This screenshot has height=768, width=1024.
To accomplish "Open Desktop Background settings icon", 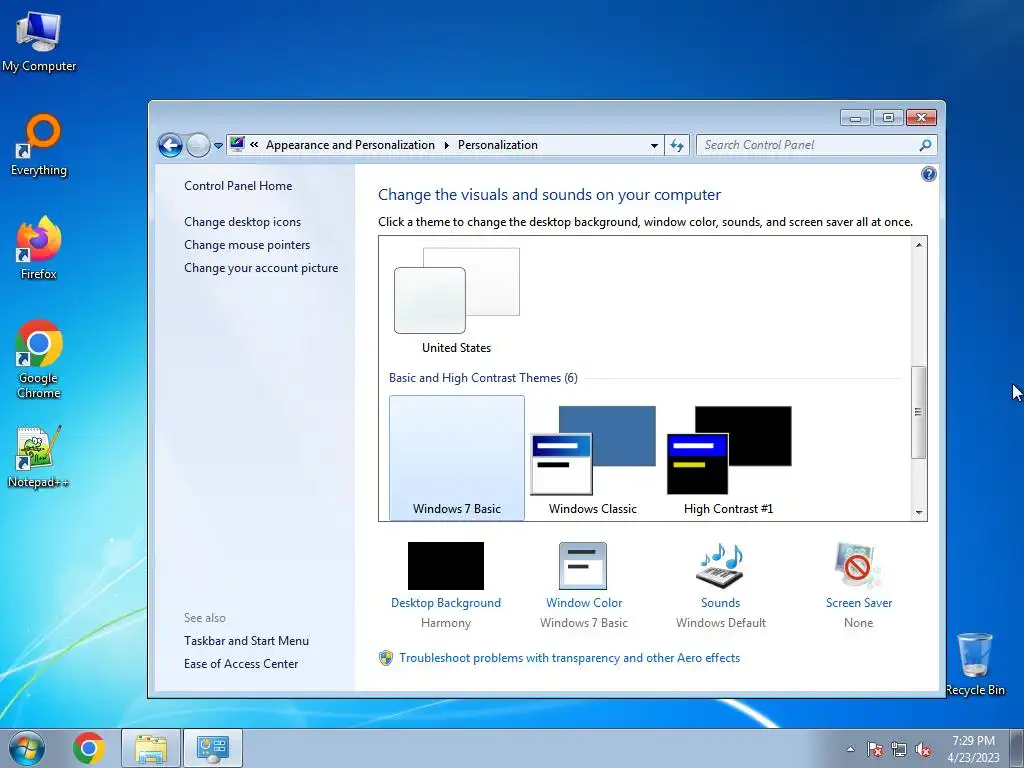I will (446, 566).
